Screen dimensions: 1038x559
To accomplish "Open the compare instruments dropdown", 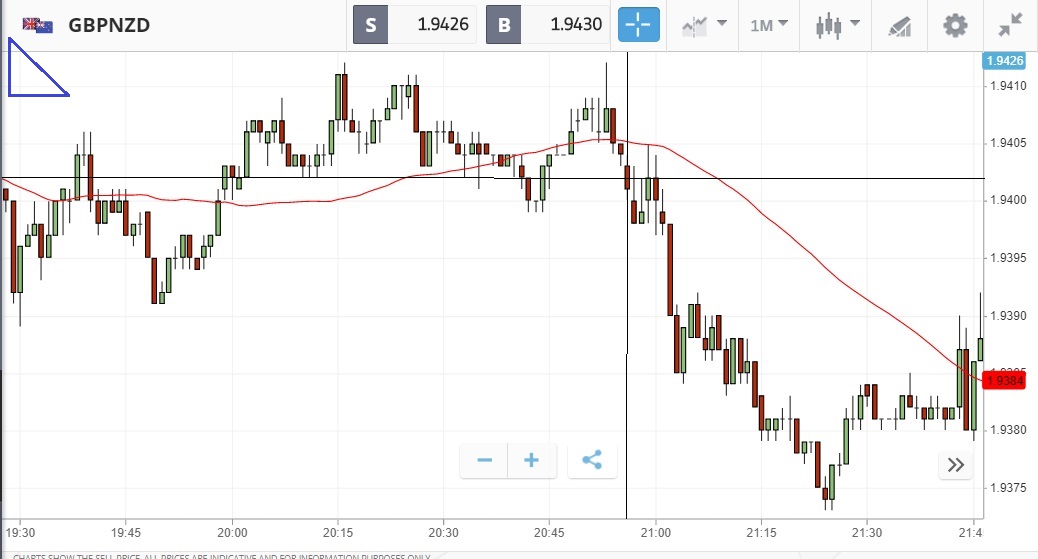I will [703, 25].
